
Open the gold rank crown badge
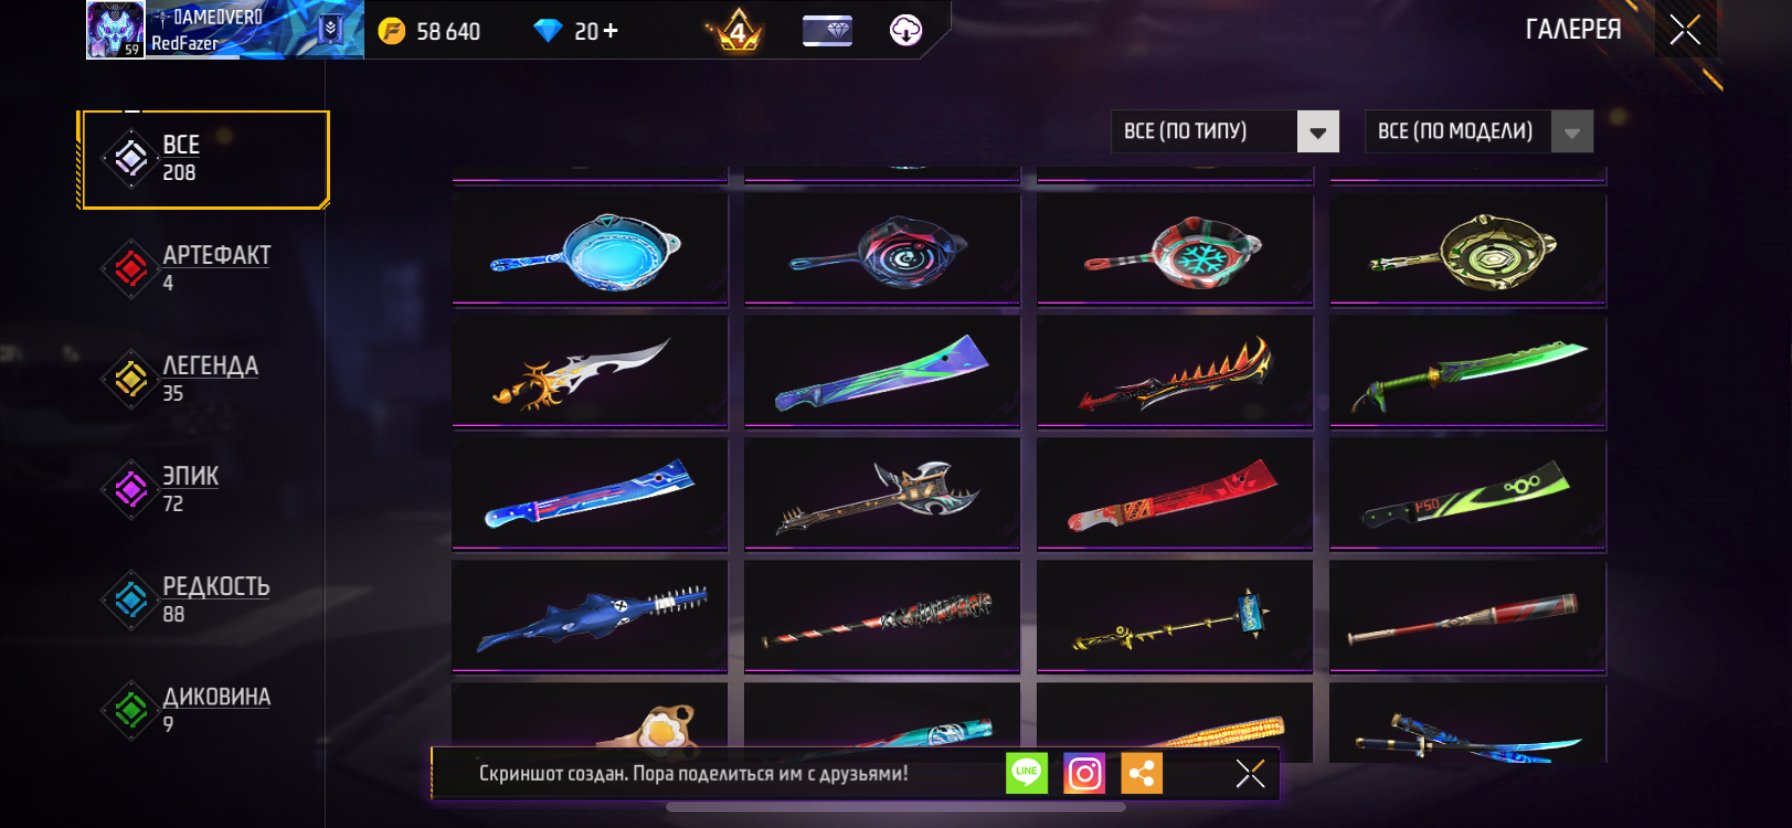point(737,31)
